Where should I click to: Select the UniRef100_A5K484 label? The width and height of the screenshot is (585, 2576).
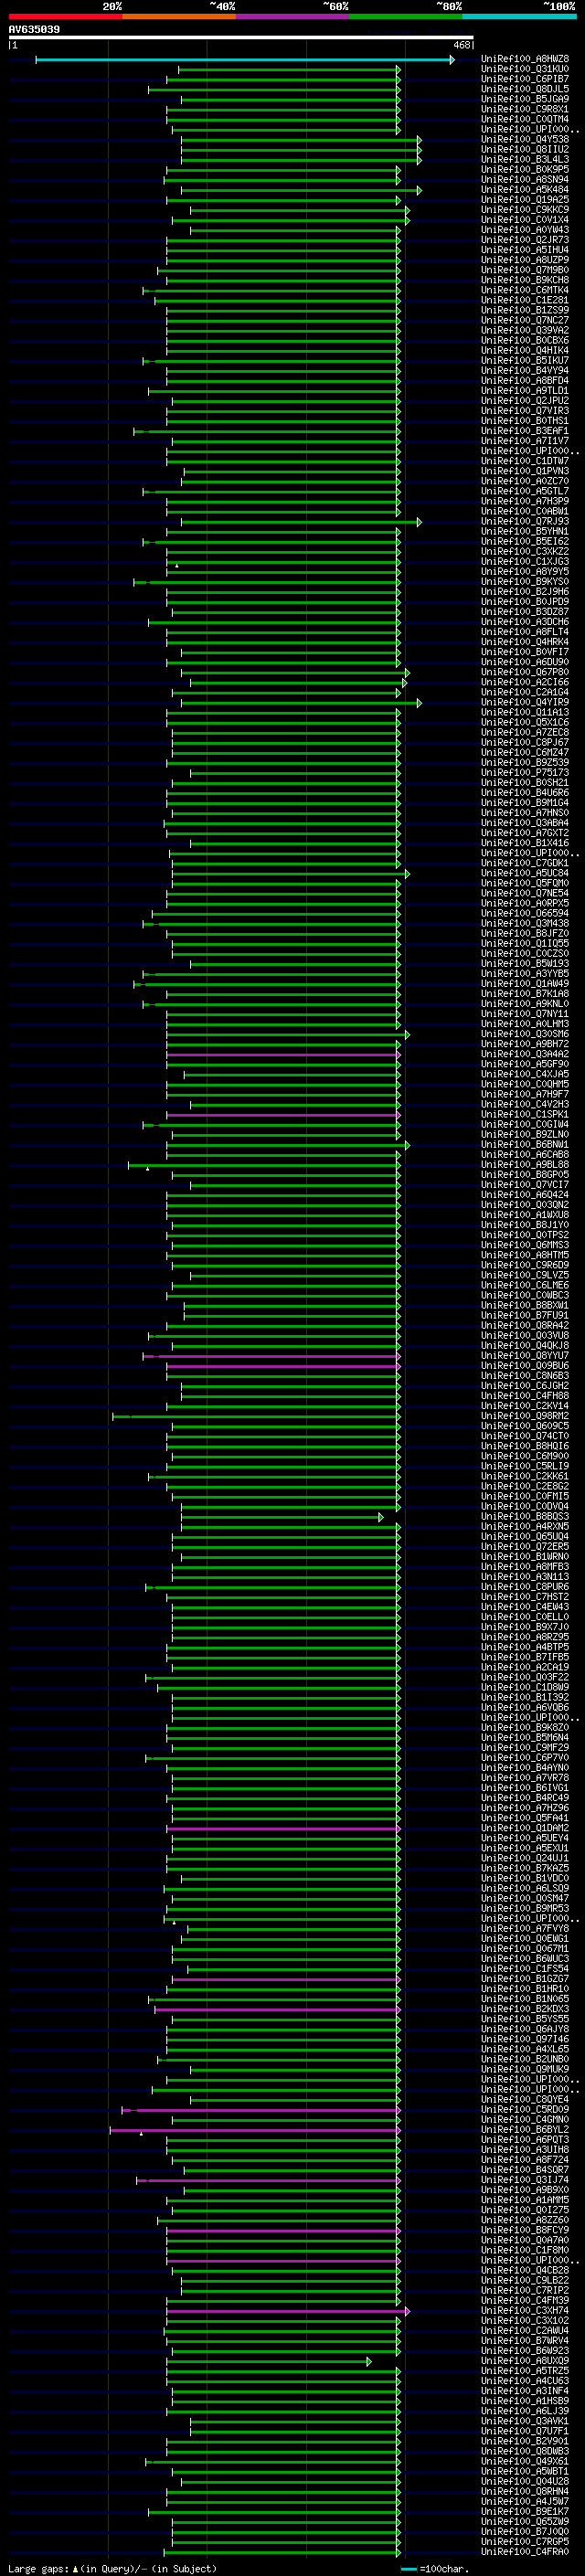pyautogui.click(x=525, y=190)
